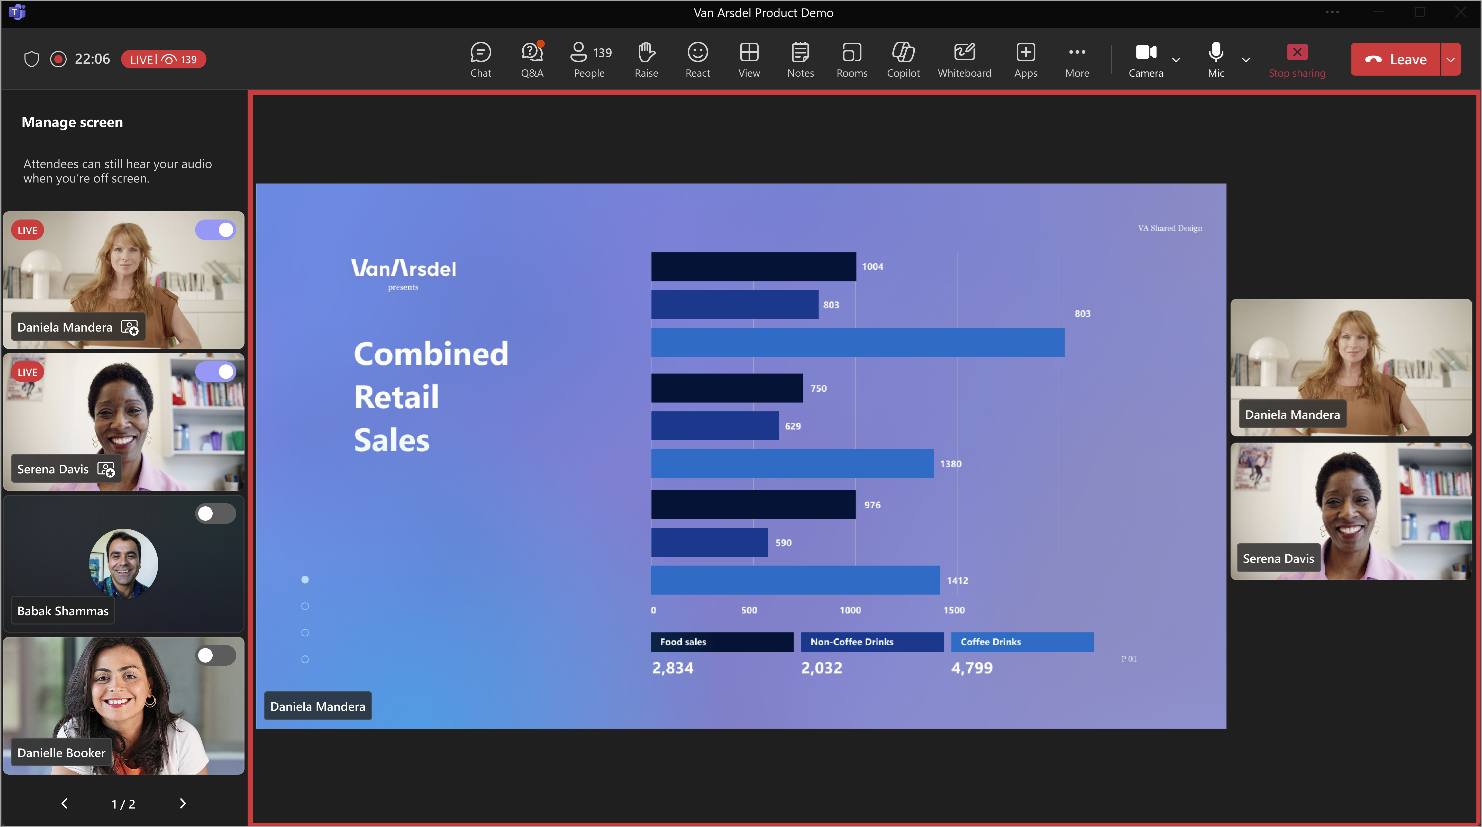Open the Whiteboard
This screenshot has width=1482, height=827.
click(x=965, y=60)
